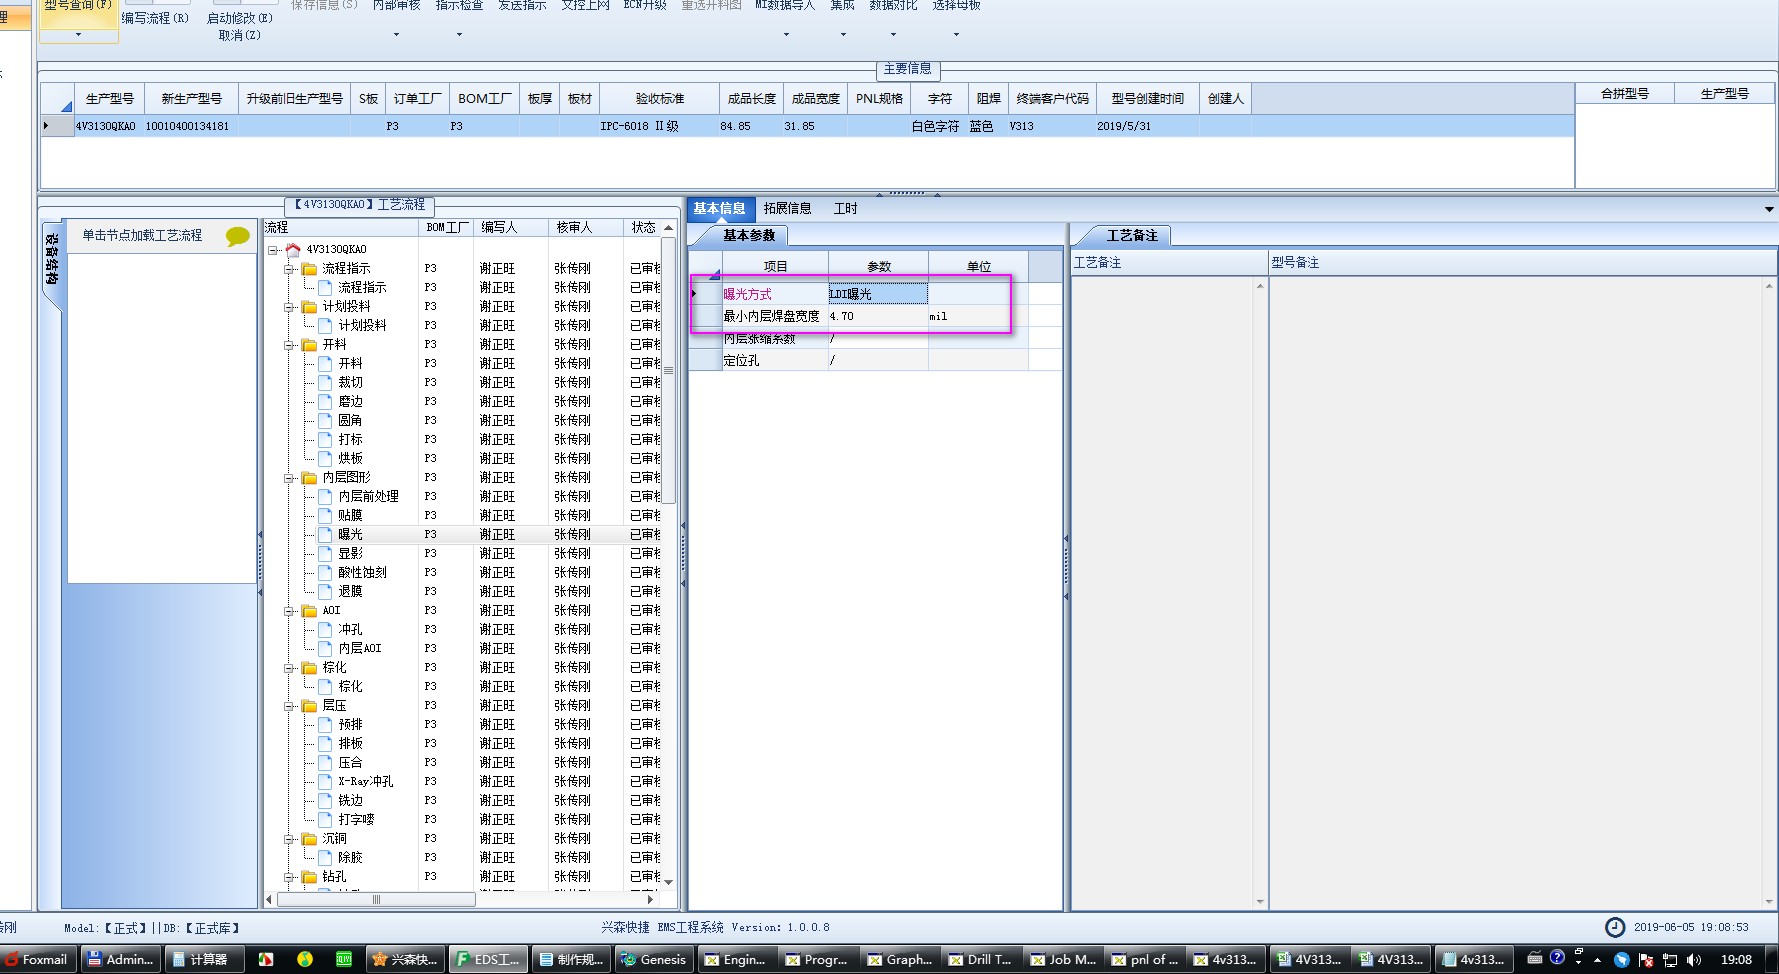Open the Job M... taskbar window
This screenshot has height=974, width=1779.
tap(1063, 959)
